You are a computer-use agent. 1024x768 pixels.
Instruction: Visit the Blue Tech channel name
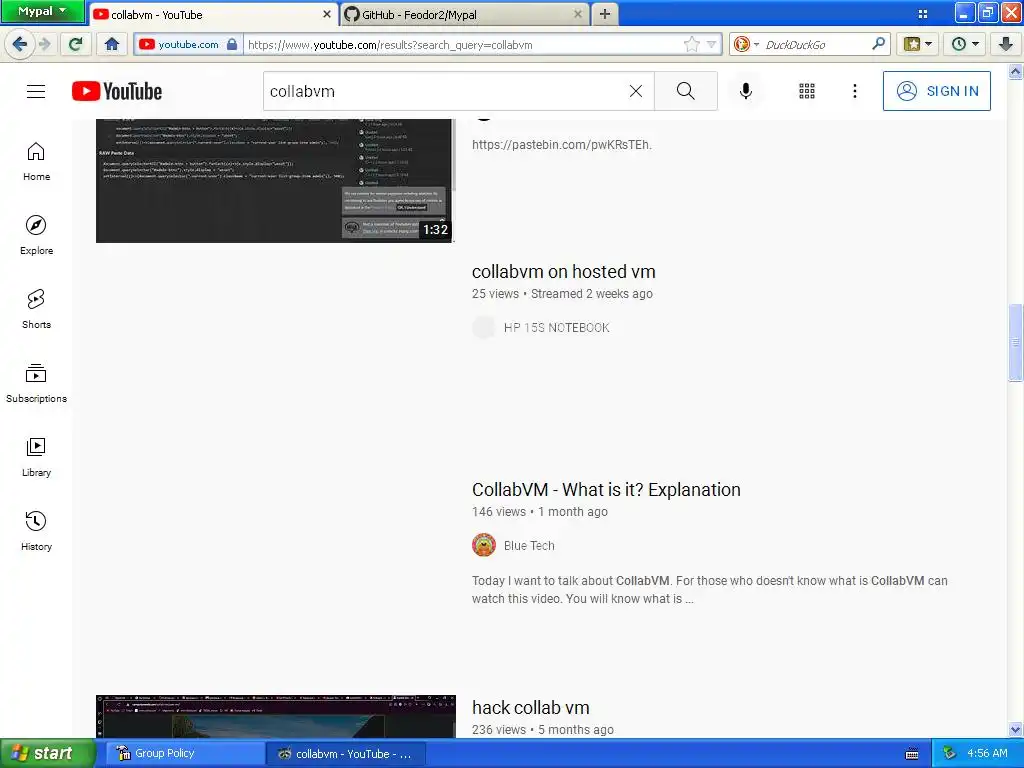[529, 546]
